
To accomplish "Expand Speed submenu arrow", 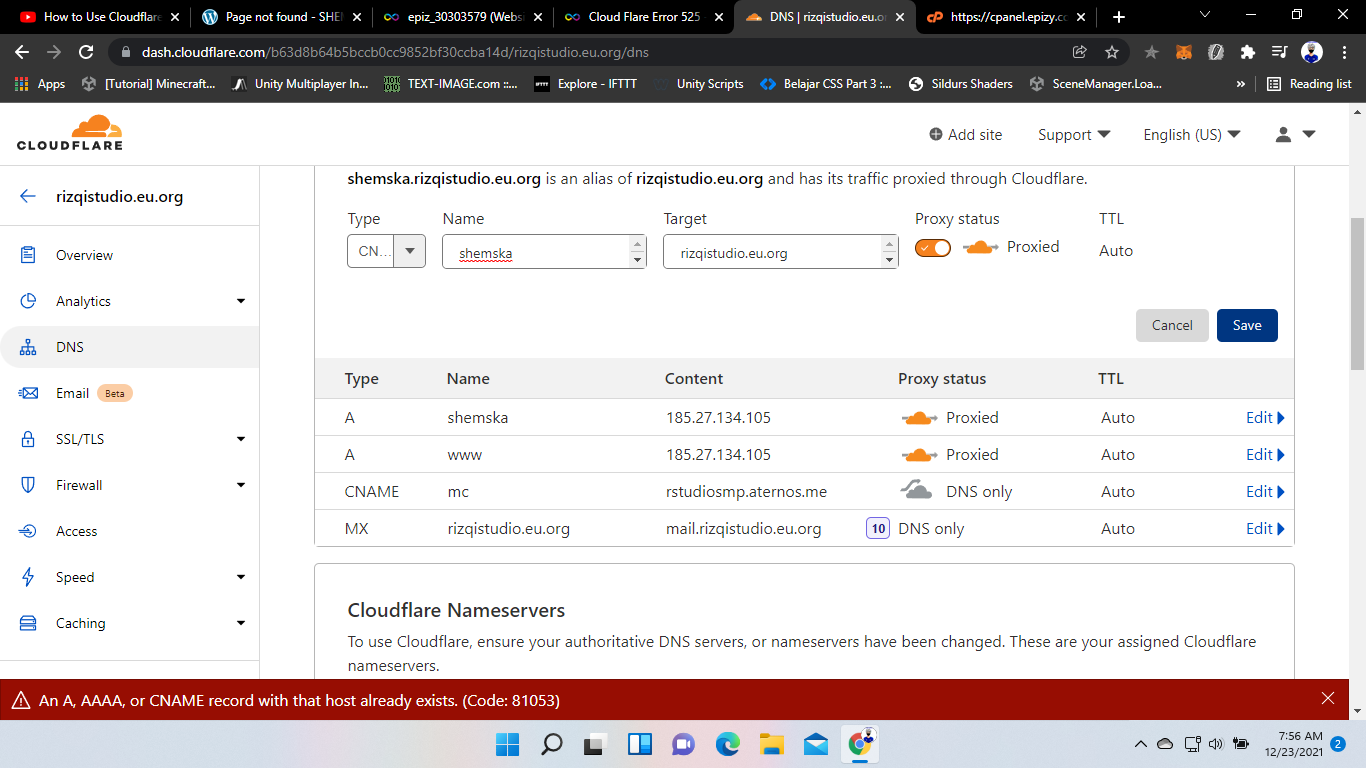I will click(x=241, y=577).
